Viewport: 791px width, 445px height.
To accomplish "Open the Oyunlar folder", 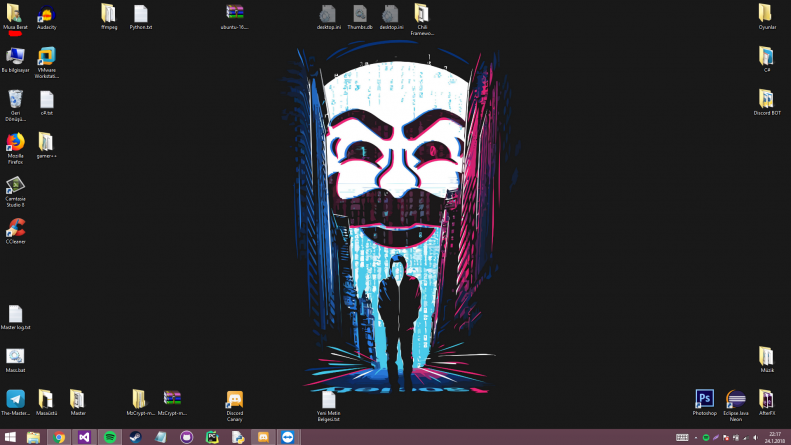I will tap(767, 17).
